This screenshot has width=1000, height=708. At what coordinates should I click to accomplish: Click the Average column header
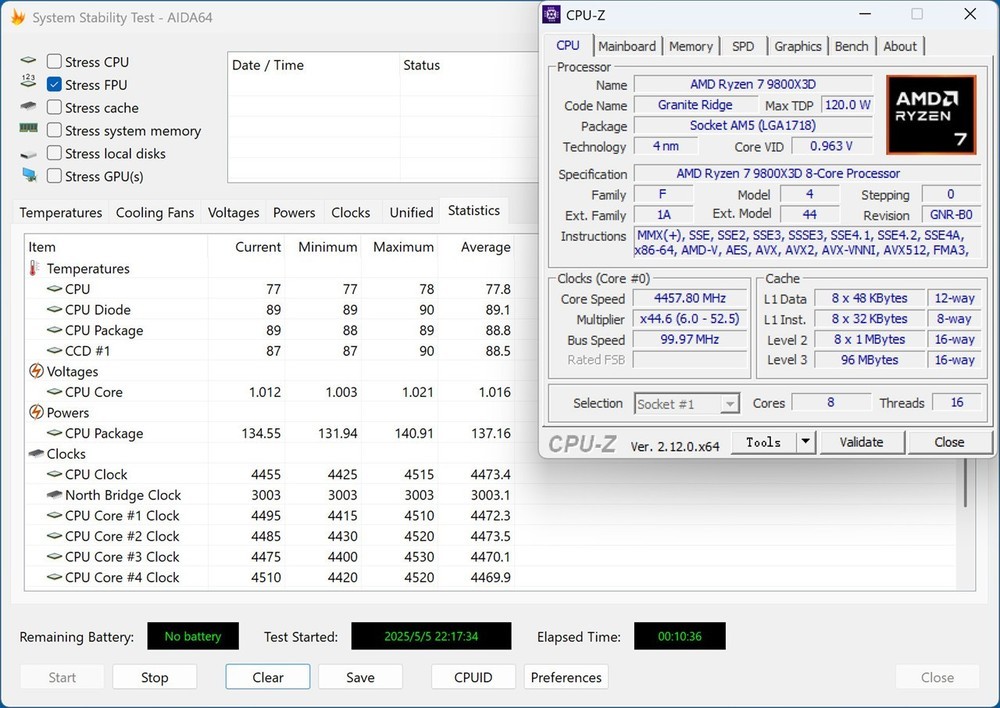[485, 247]
